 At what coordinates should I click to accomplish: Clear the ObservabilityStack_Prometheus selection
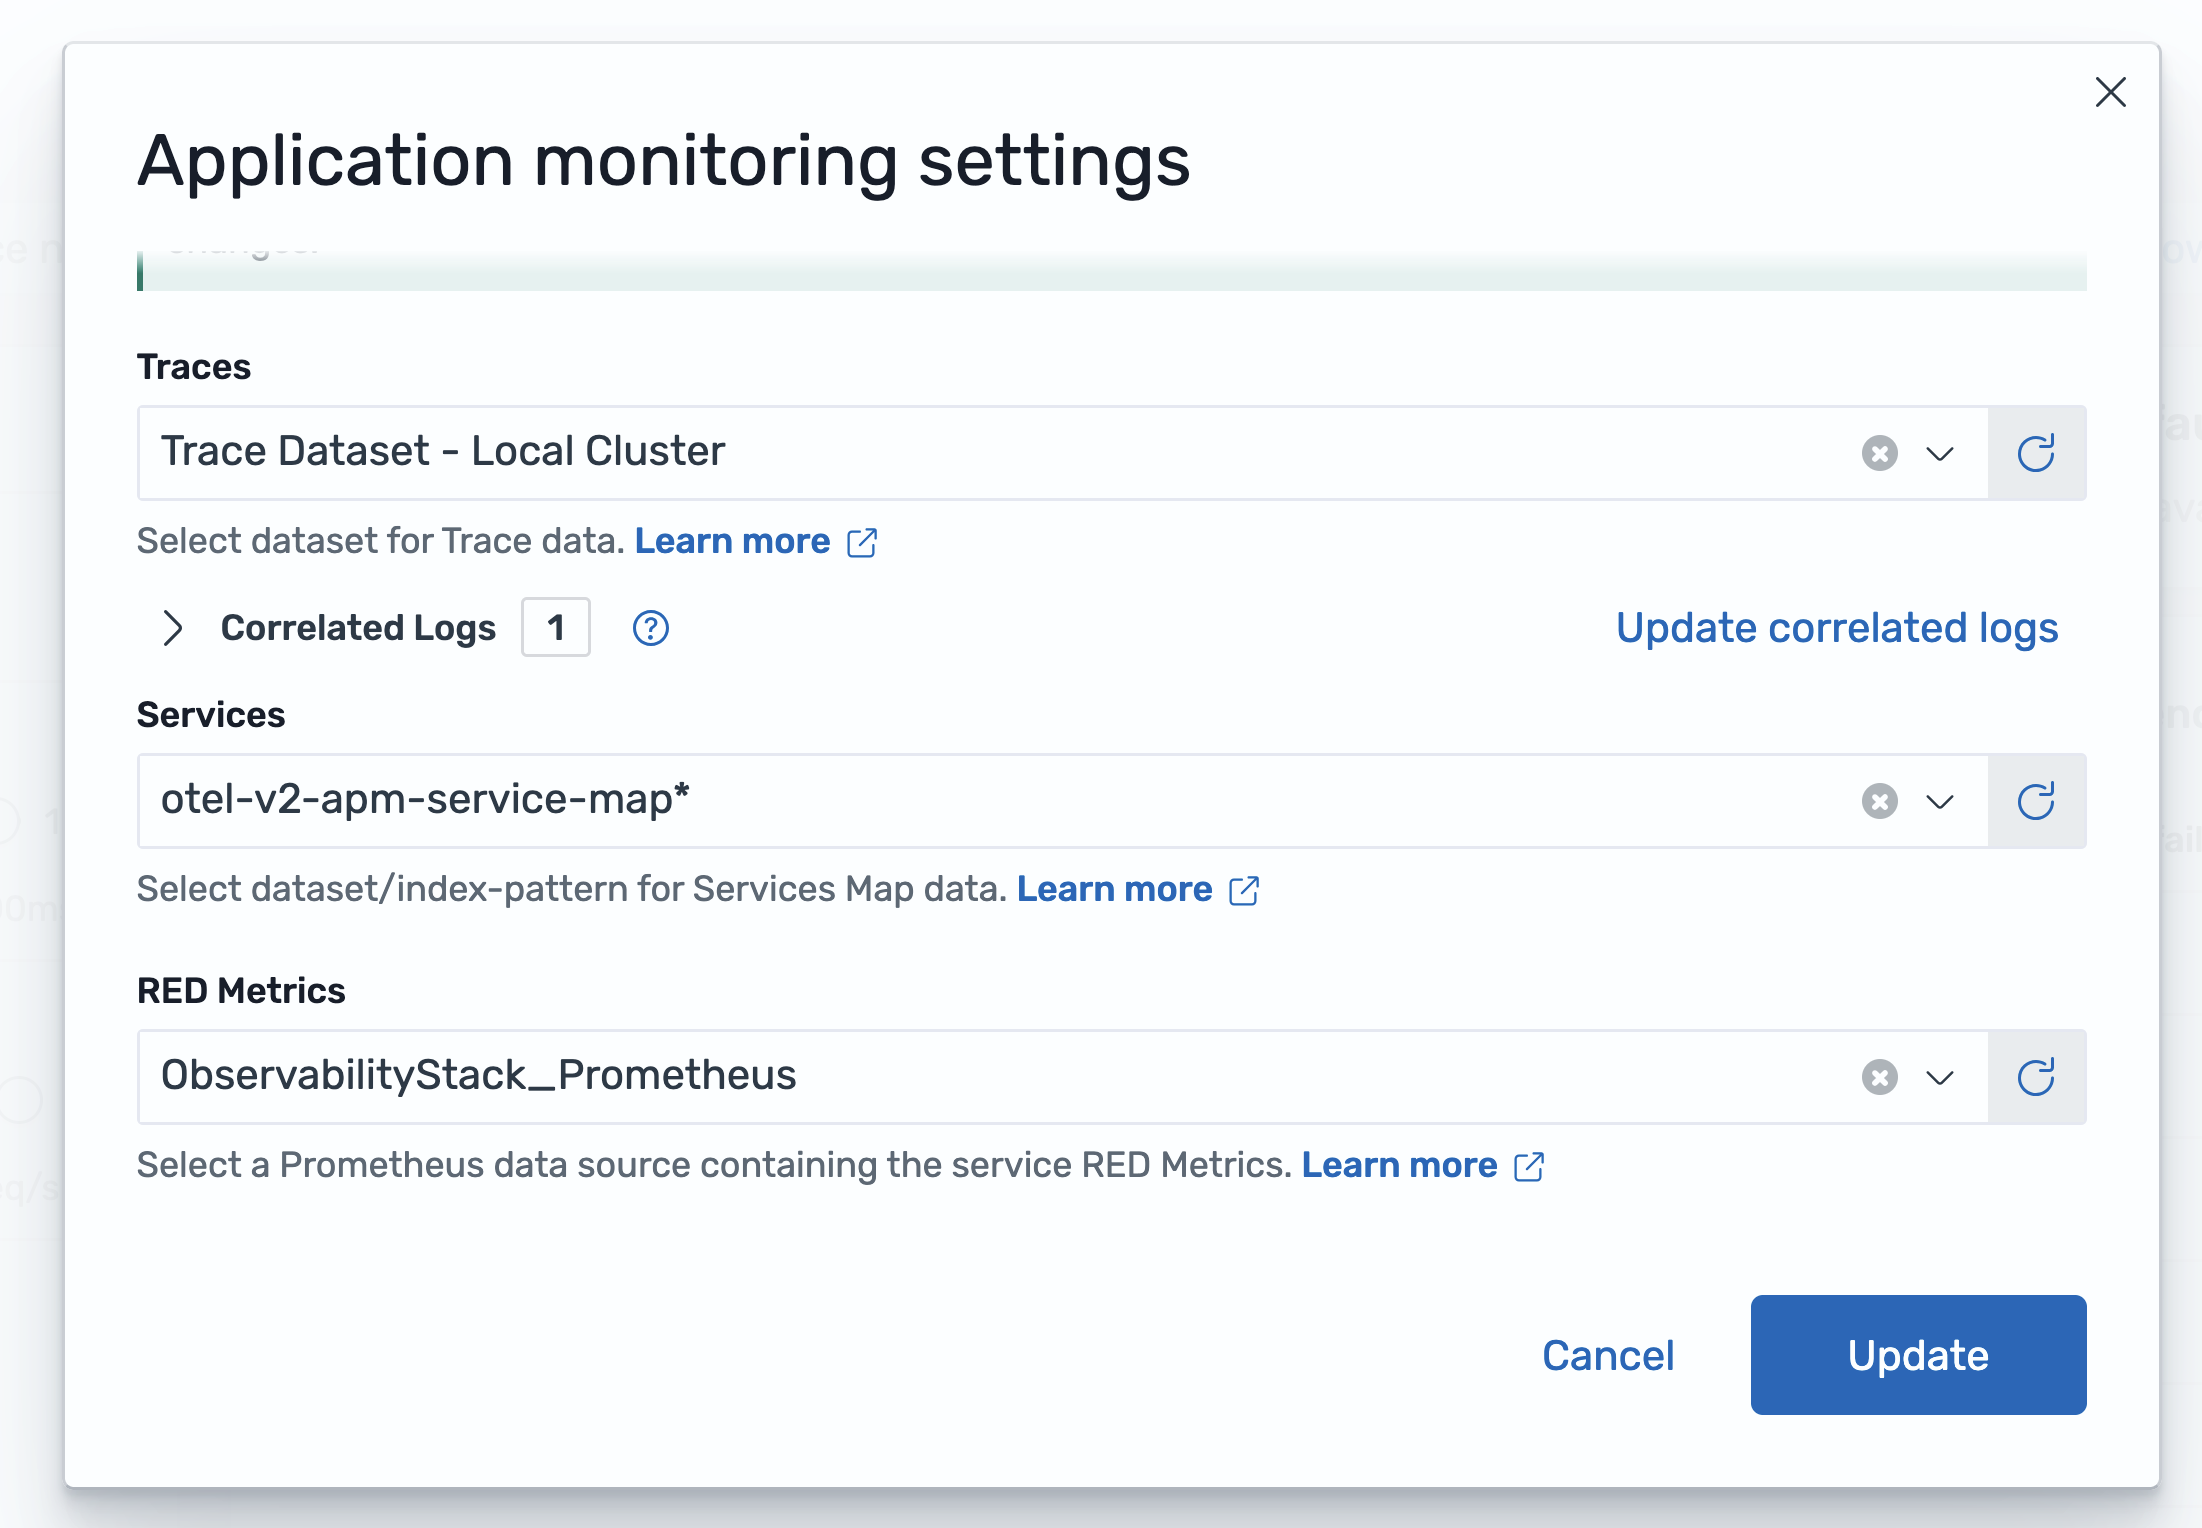(1879, 1077)
